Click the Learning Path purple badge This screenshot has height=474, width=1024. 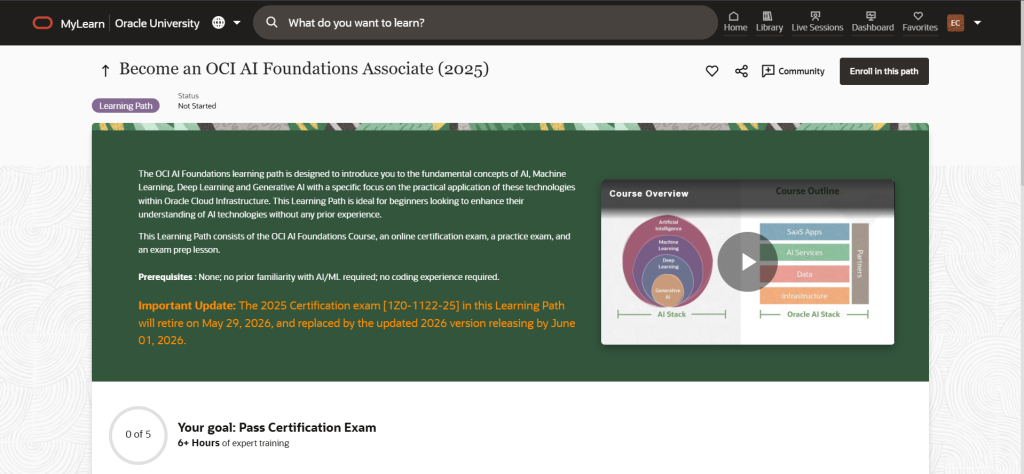[x=125, y=106]
